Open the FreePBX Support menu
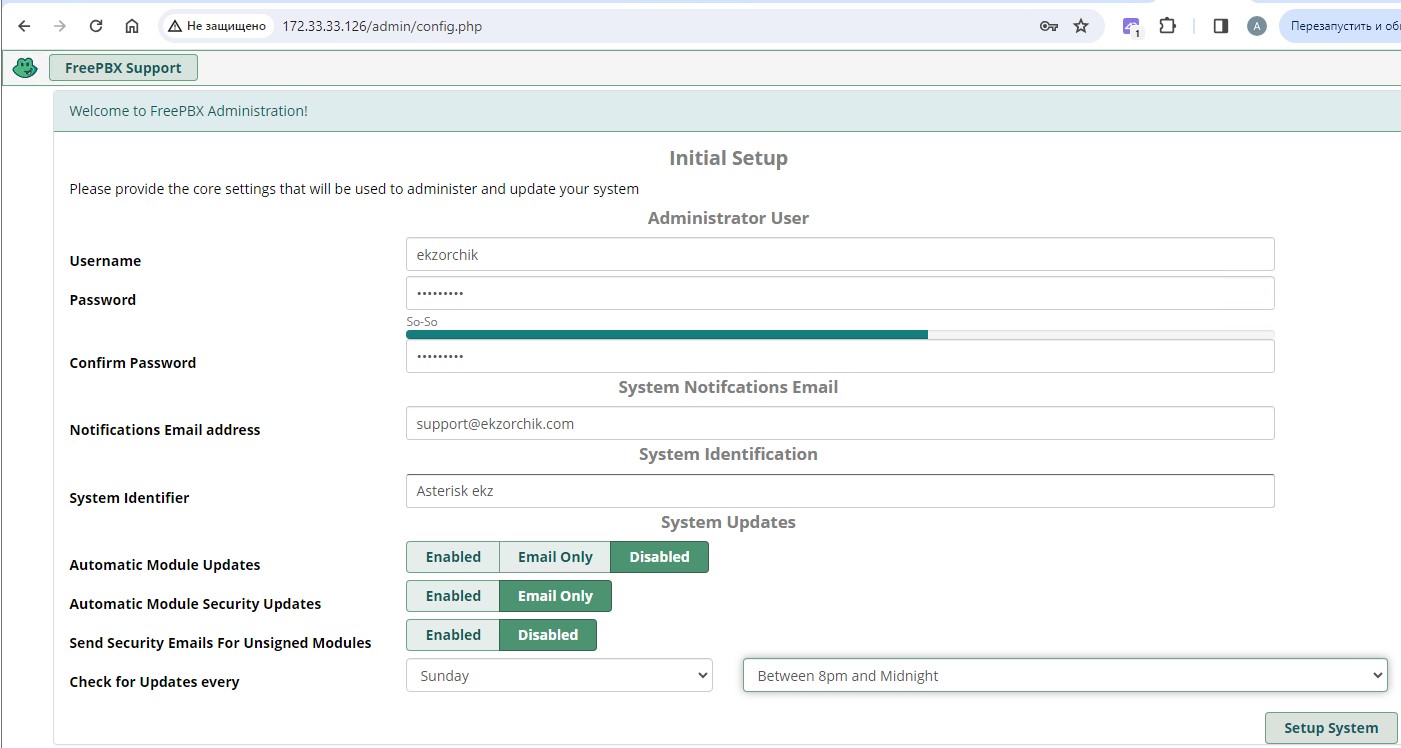 pos(123,68)
